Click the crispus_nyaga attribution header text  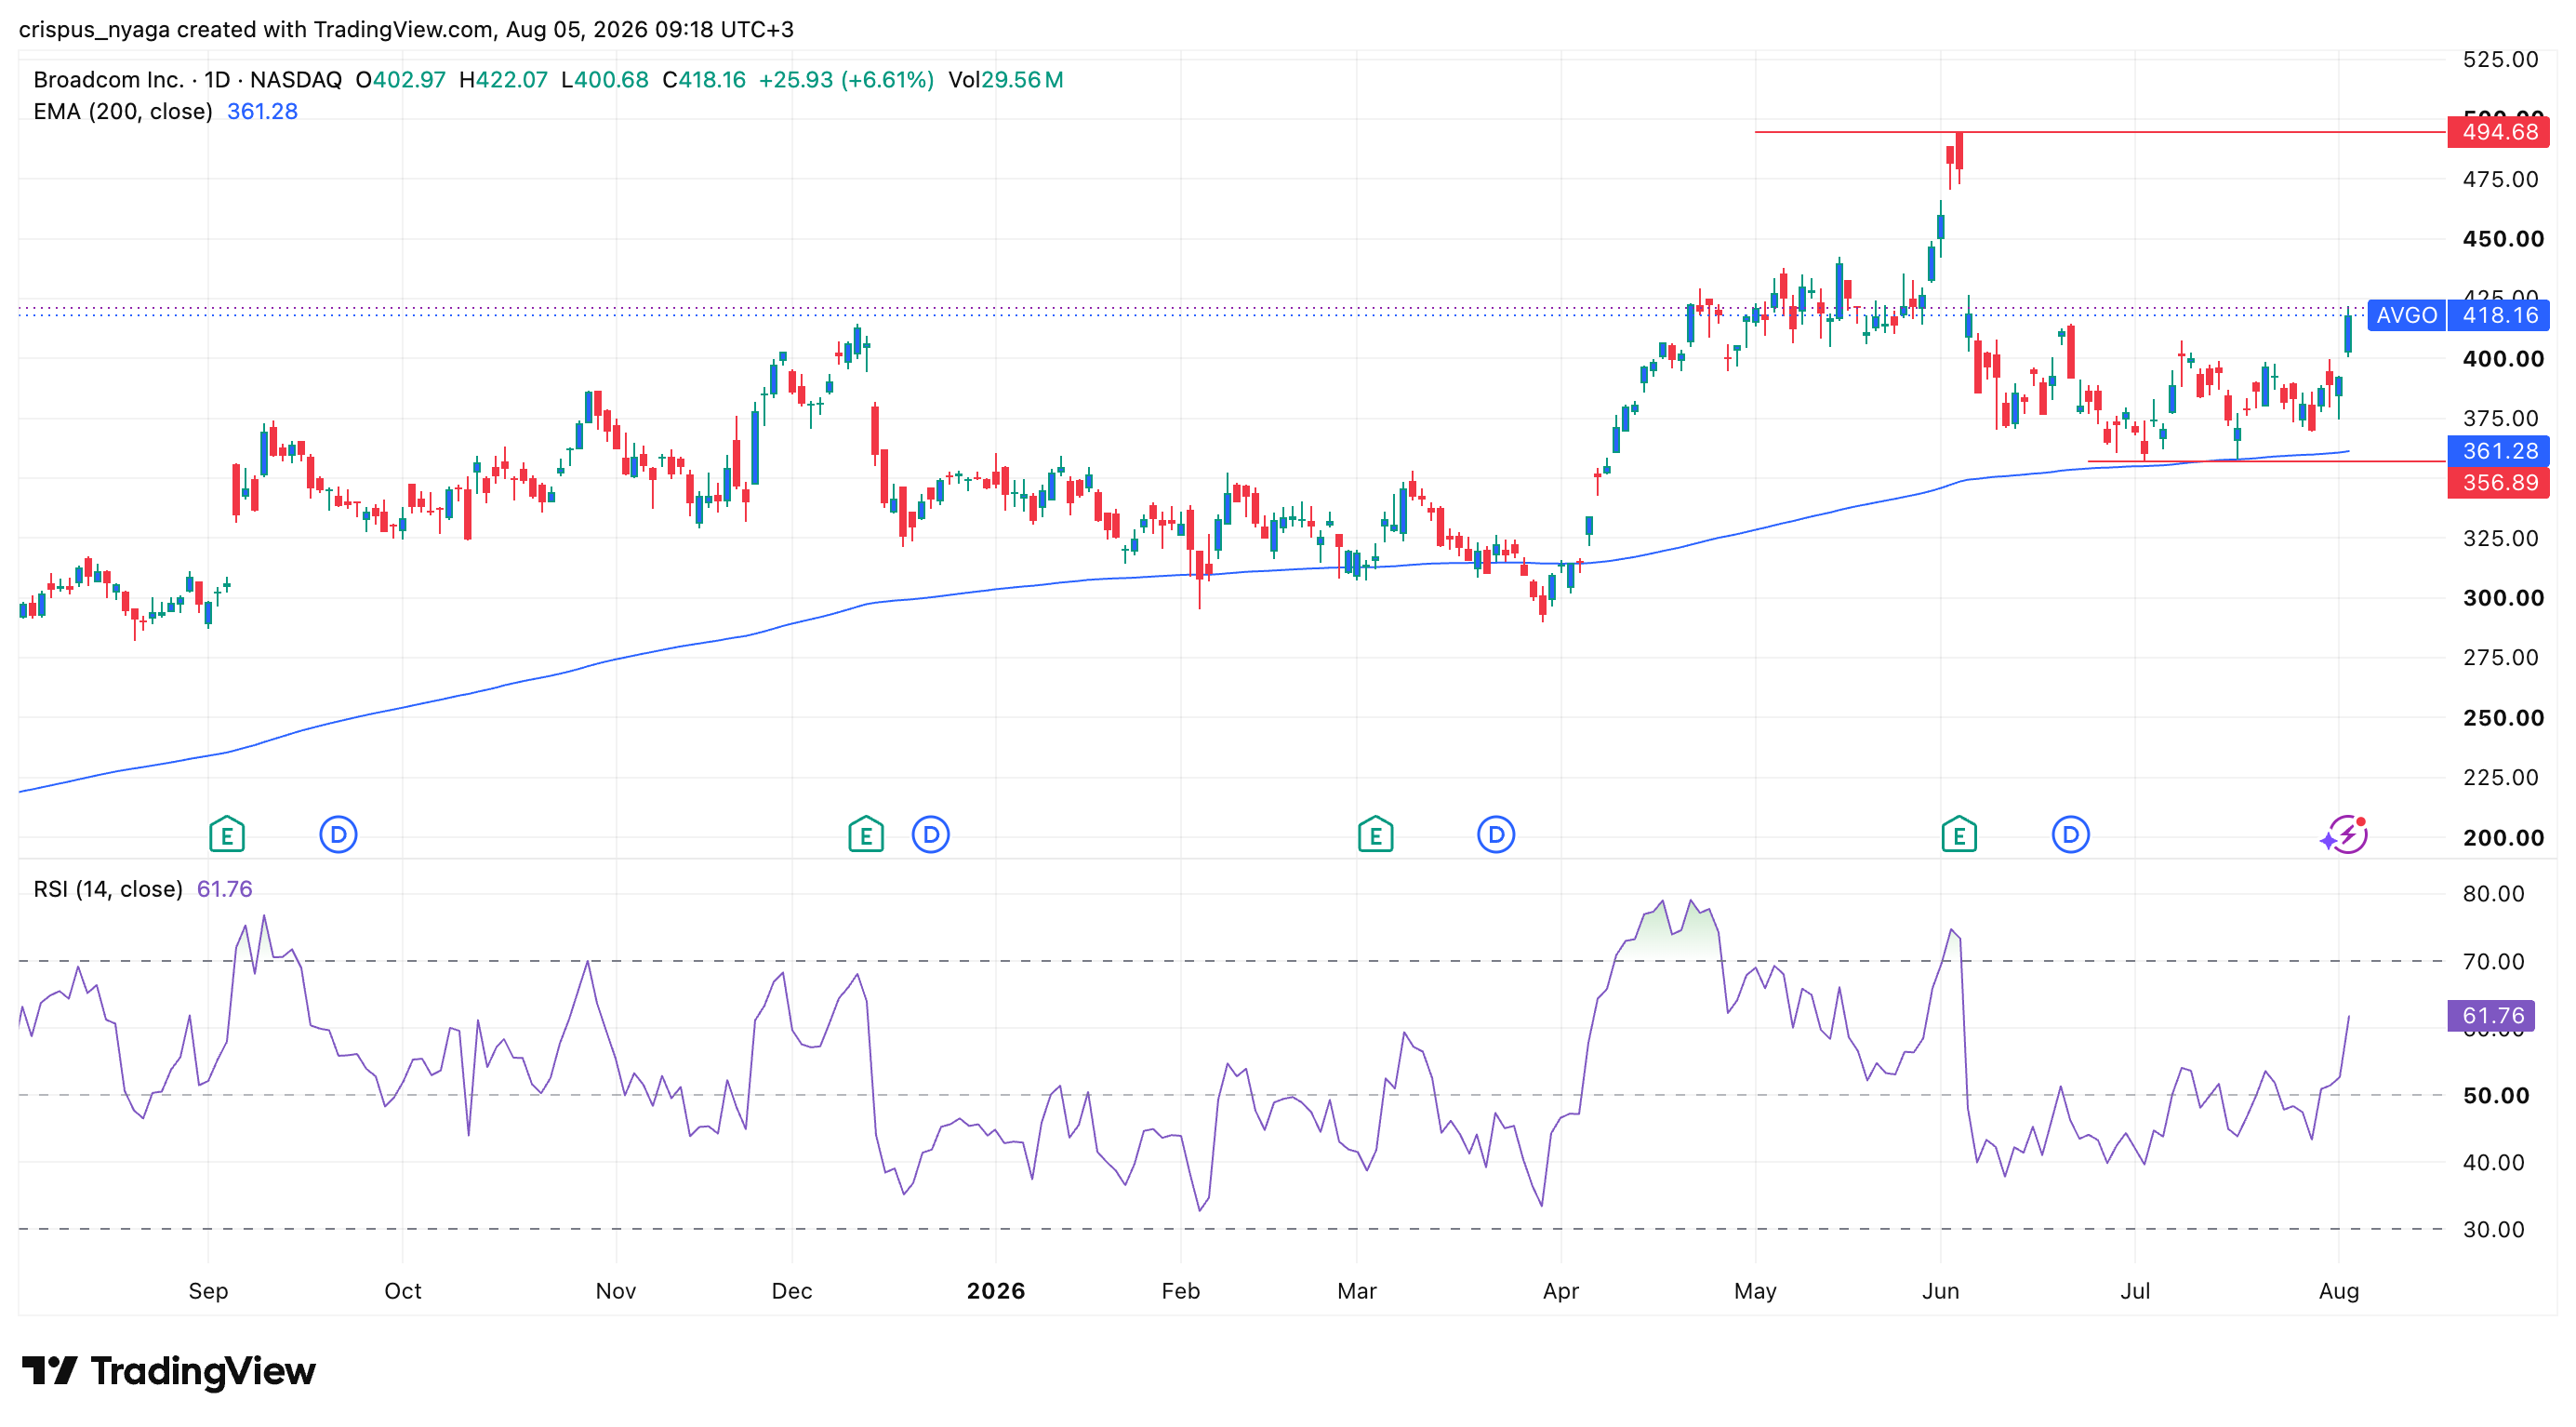pyautogui.click(x=406, y=30)
